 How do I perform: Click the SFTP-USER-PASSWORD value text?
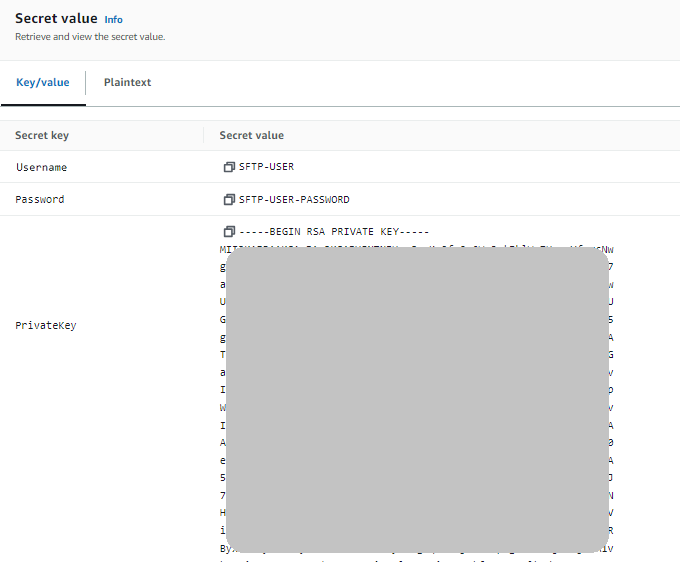coord(294,199)
